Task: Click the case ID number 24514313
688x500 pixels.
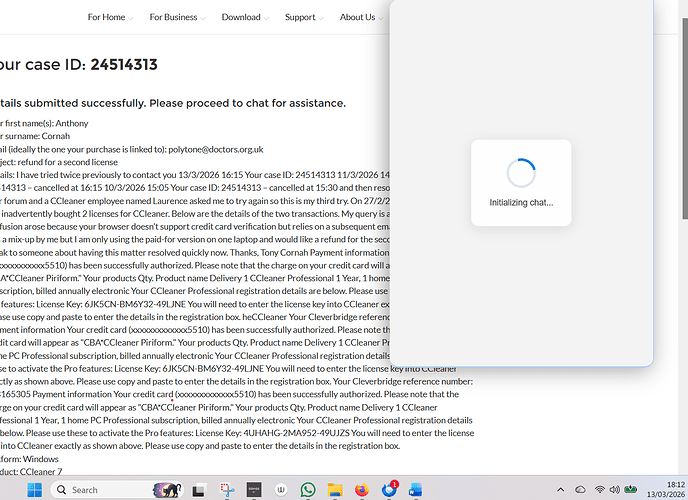Action: 124,64
